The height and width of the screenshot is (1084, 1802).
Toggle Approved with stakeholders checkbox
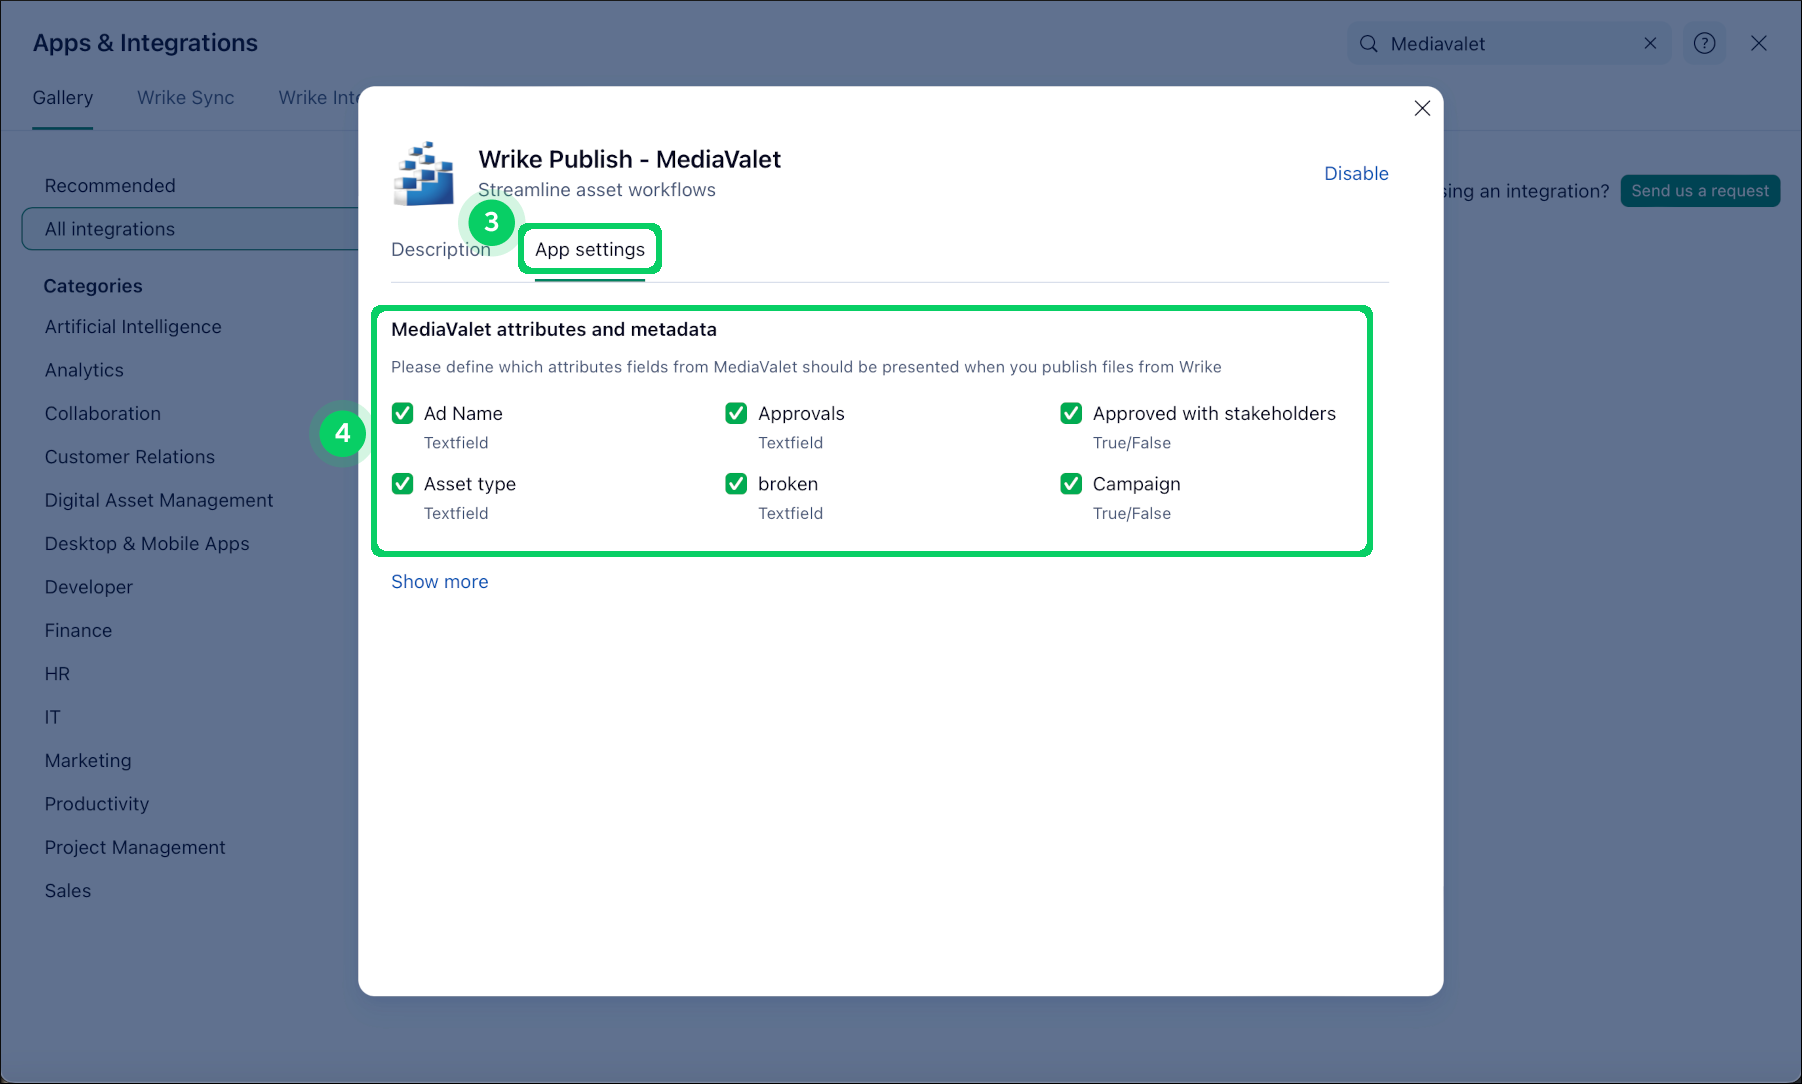click(1071, 414)
